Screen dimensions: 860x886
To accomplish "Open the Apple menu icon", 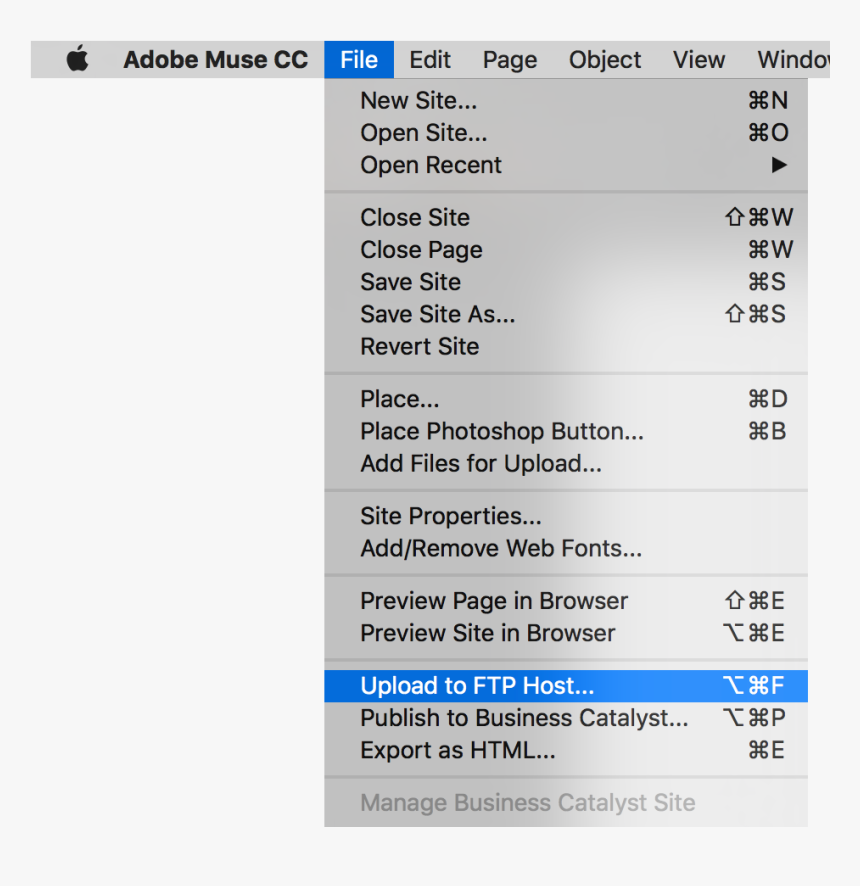I will click(x=78, y=60).
